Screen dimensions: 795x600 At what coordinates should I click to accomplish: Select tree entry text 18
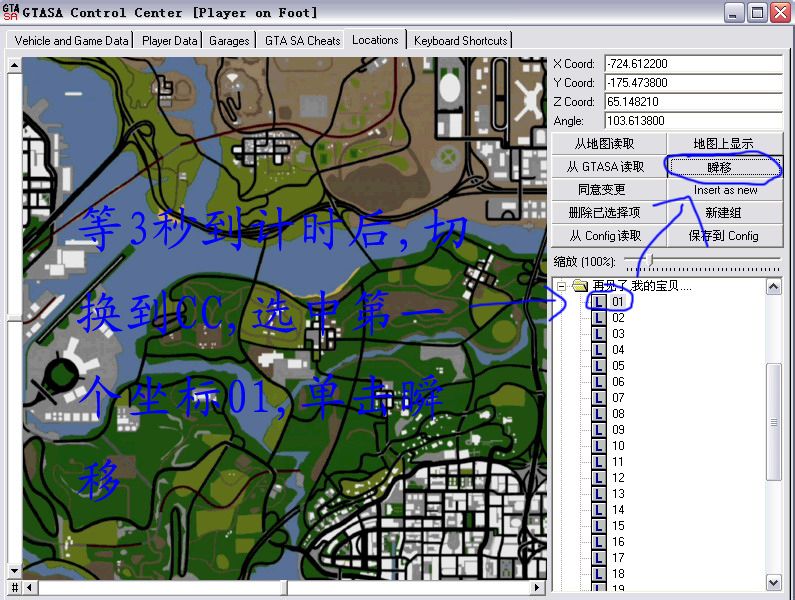pos(618,574)
